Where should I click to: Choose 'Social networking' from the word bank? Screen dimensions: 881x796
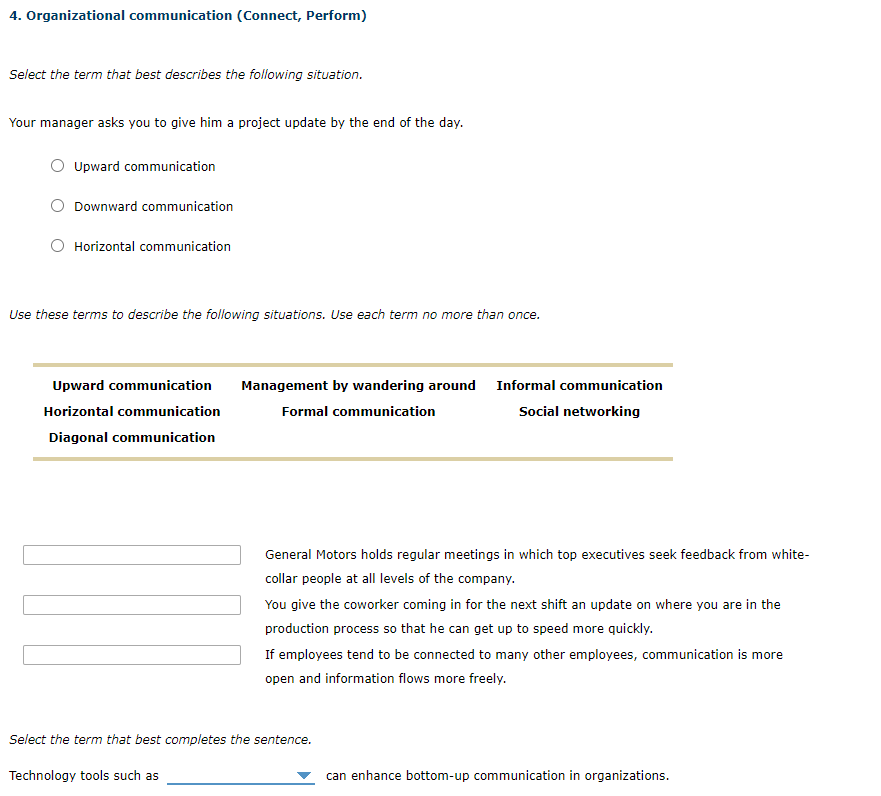coord(579,411)
